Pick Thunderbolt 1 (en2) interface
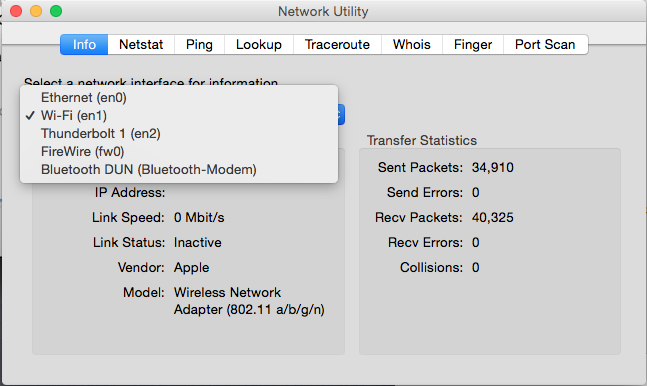This screenshot has height=386, width=647. tap(179, 134)
